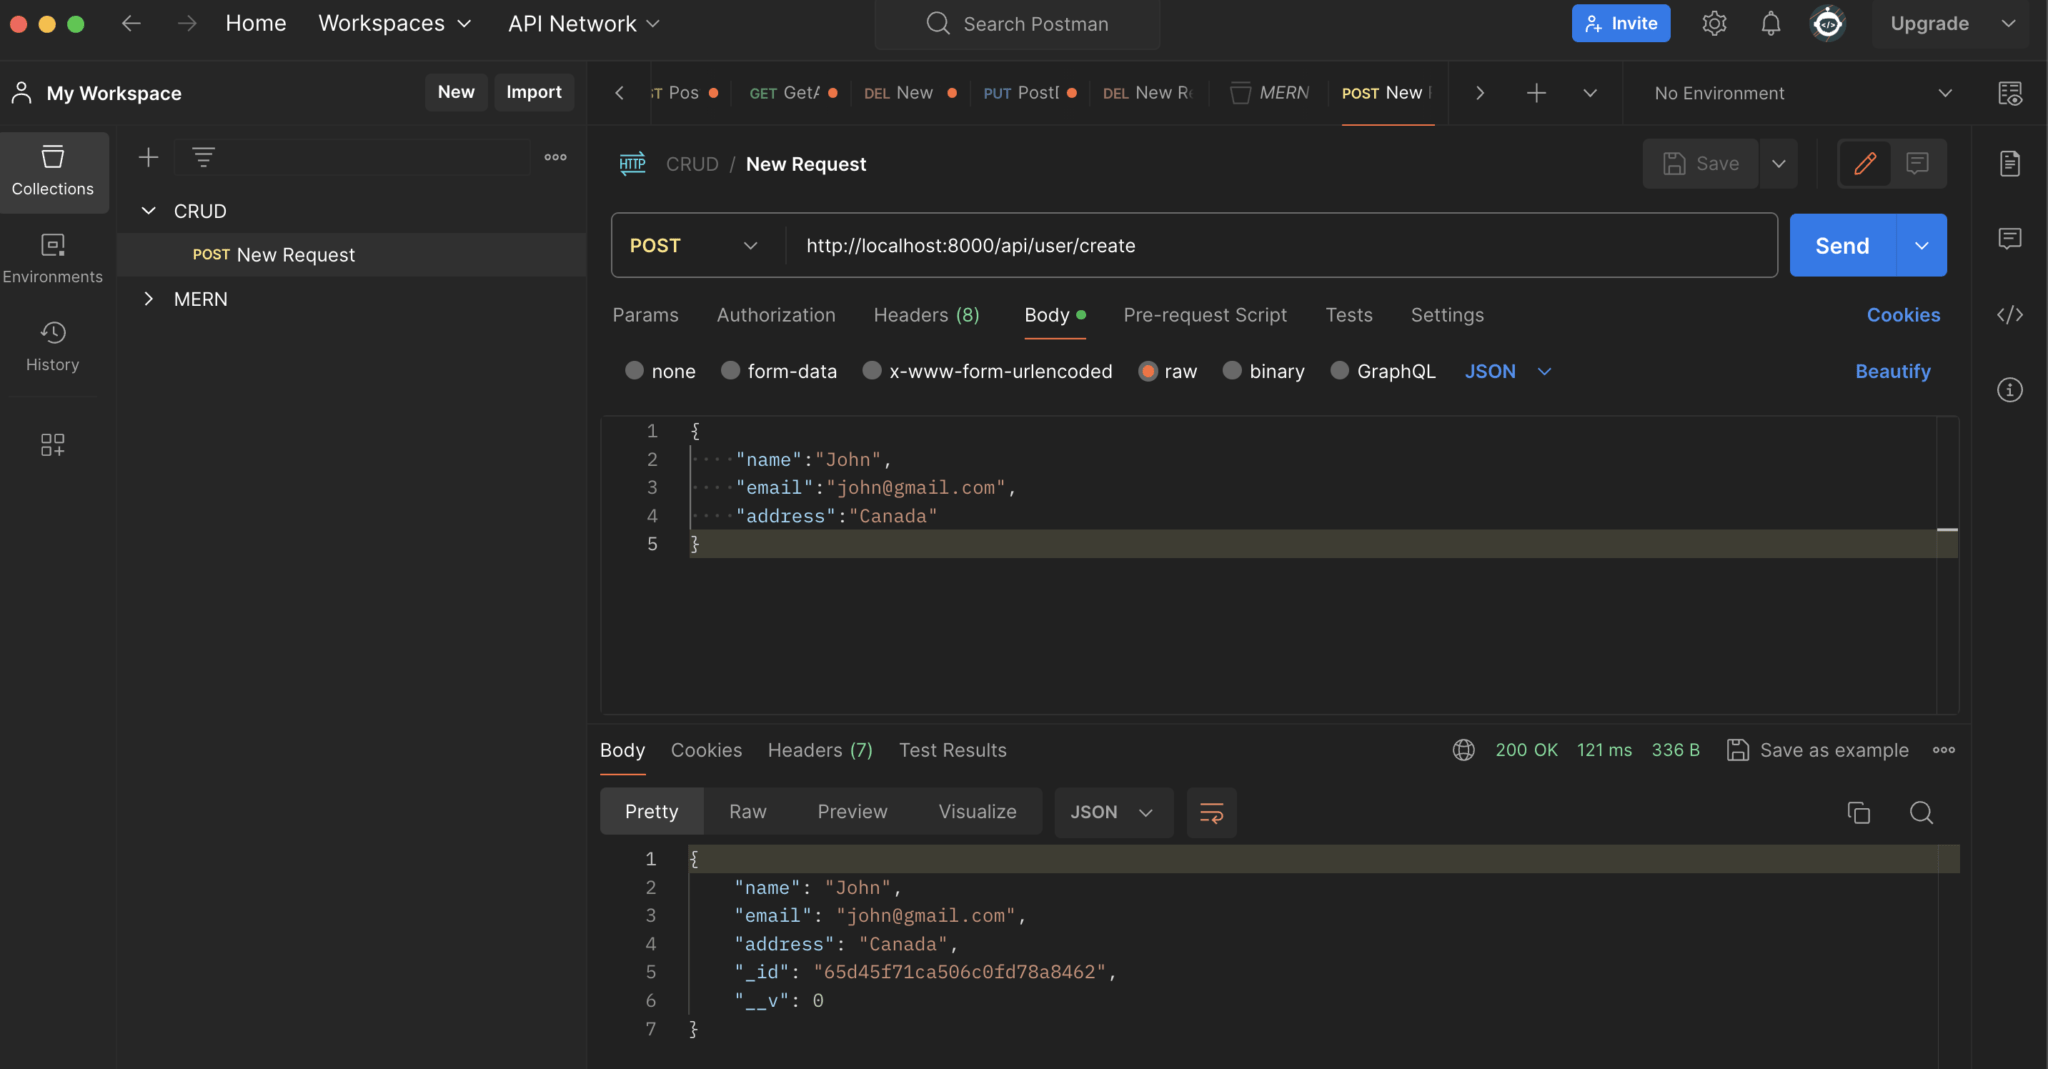Toggle word wrap in response view
Image resolution: width=2048 pixels, height=1069 pixels.
tap(1211, 812)
